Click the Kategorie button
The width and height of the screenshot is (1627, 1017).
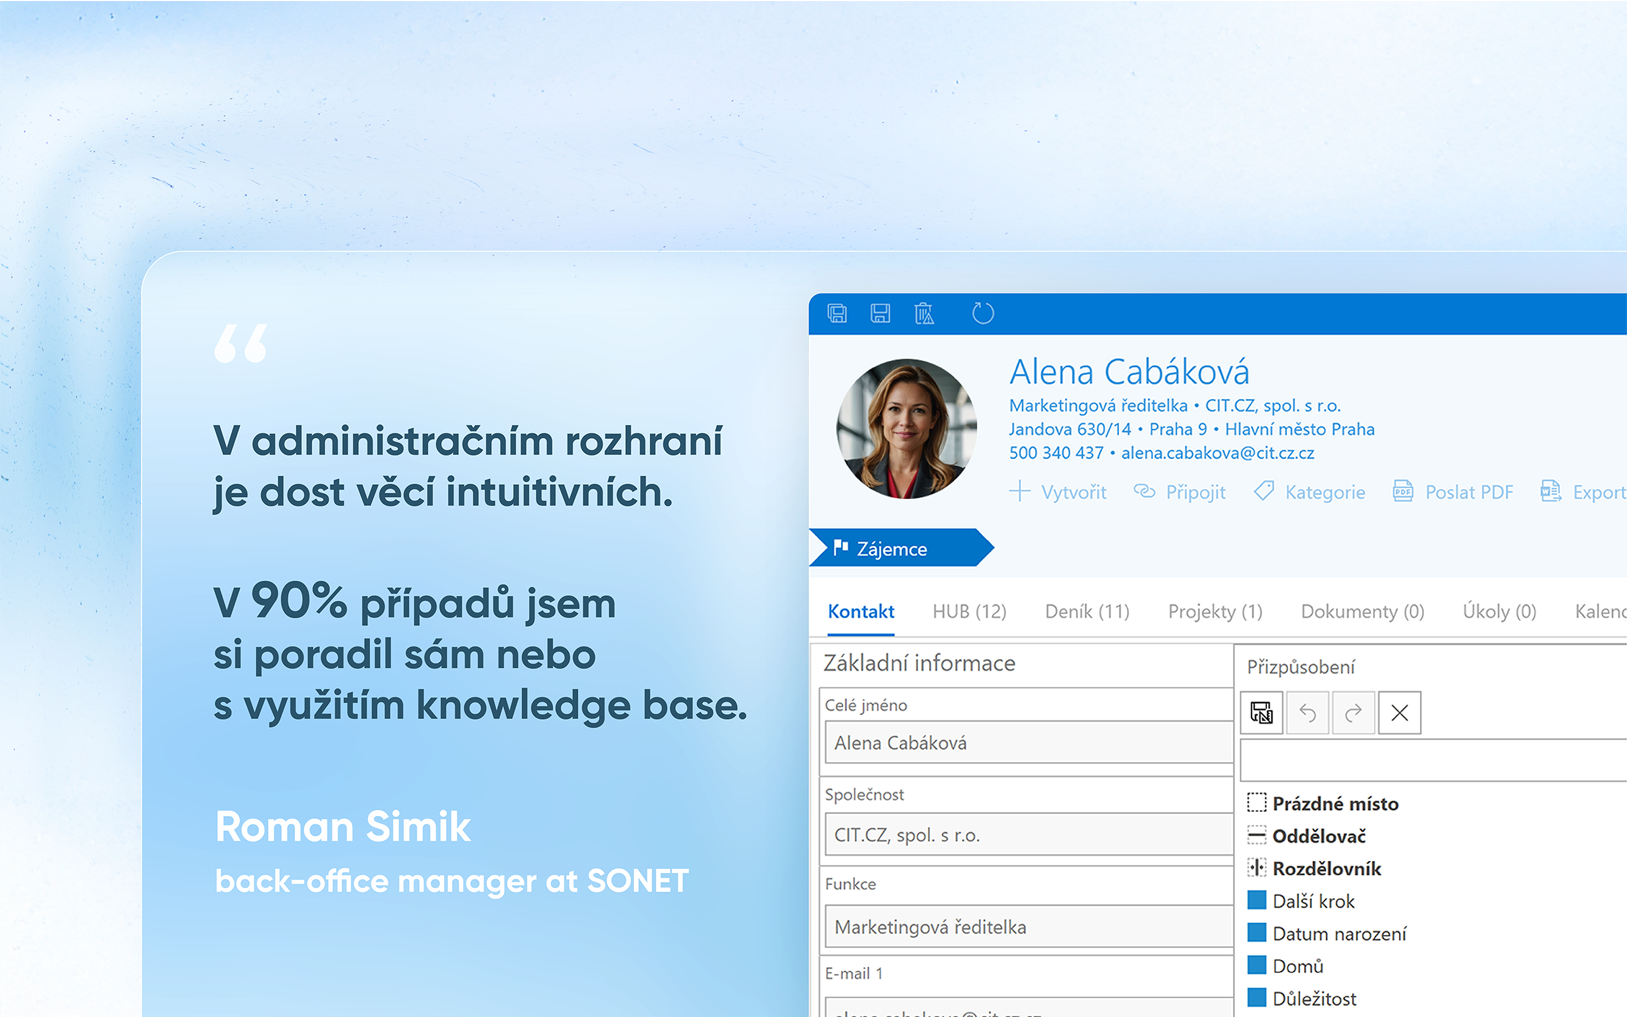tap(1310, 491)
